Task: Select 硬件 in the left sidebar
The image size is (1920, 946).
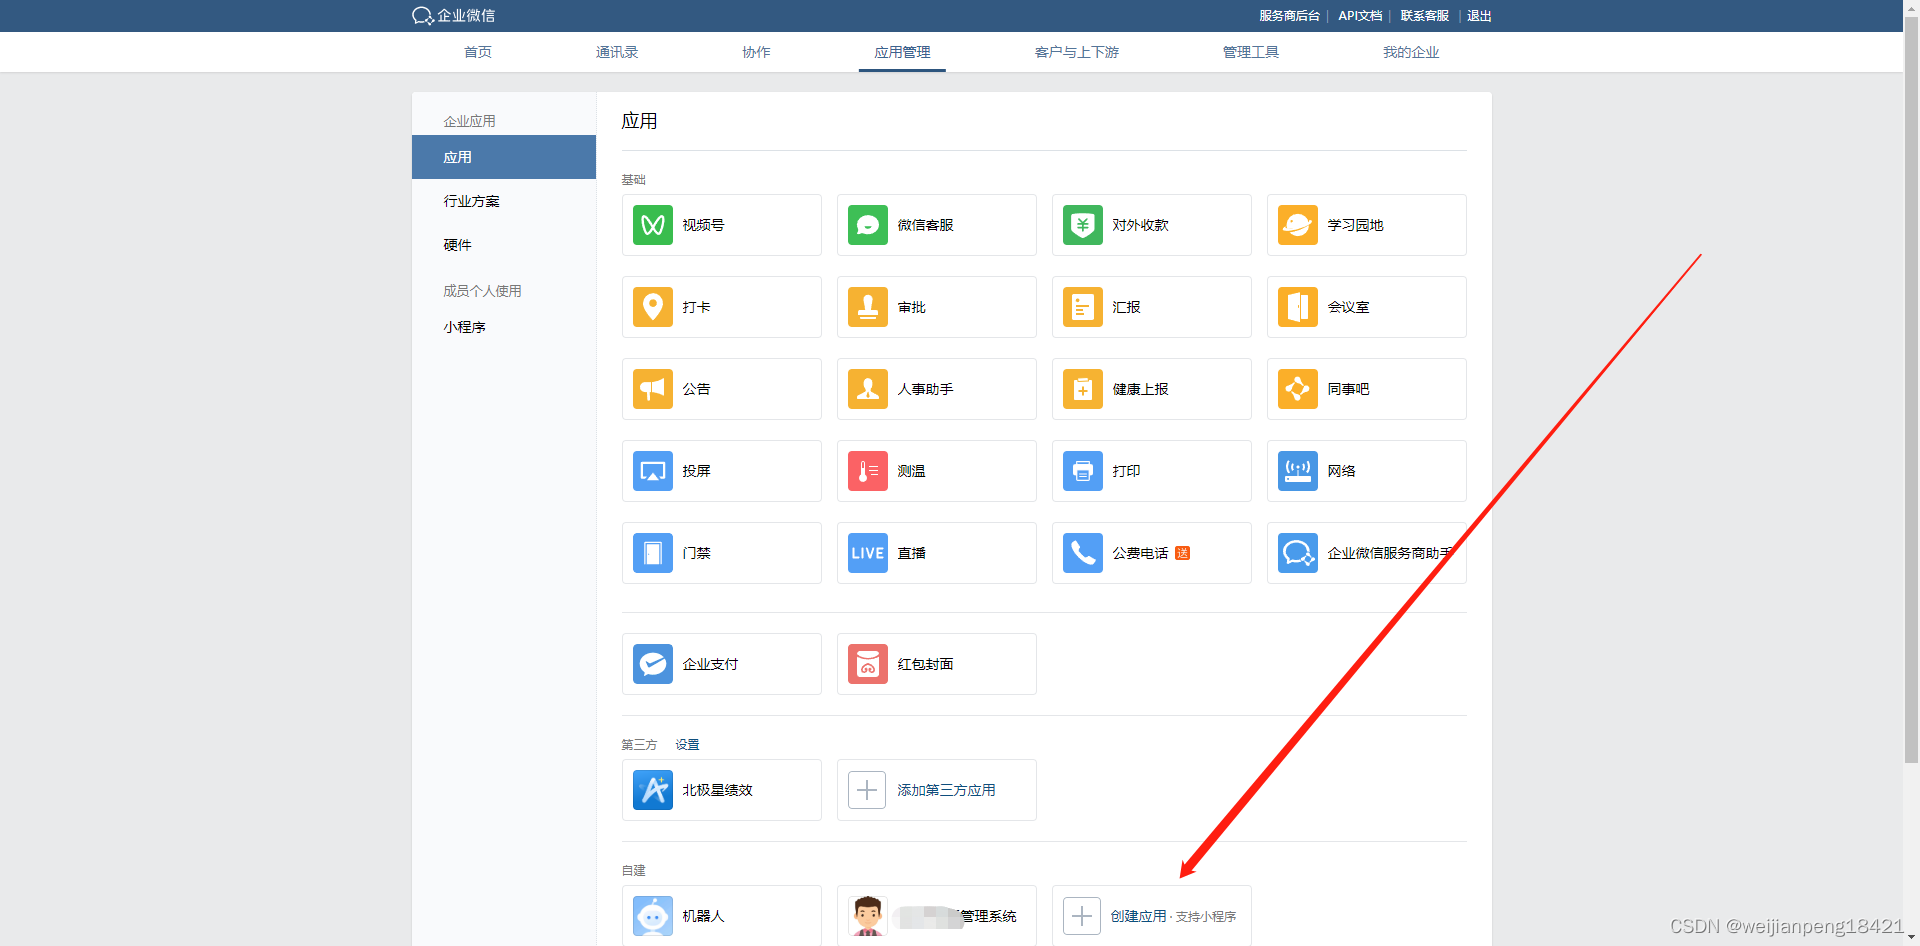Action: pos(504,245)
